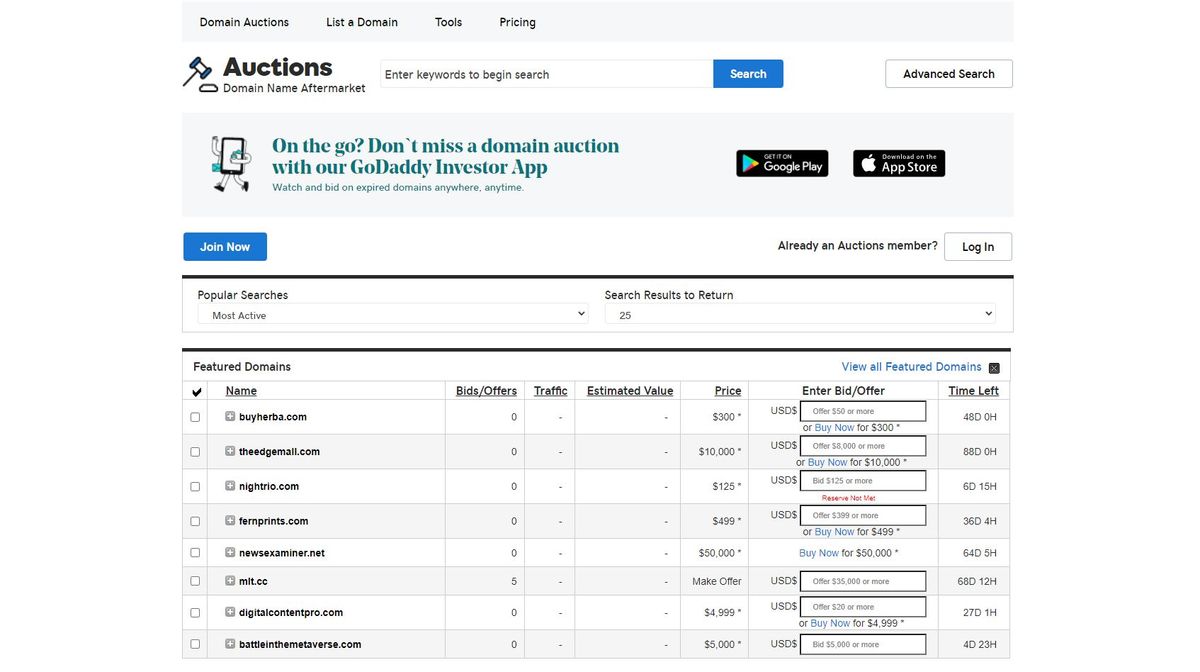Close the Featured Domains panel icon
Screen dimensions: 1200x672
tap(994, 368)
